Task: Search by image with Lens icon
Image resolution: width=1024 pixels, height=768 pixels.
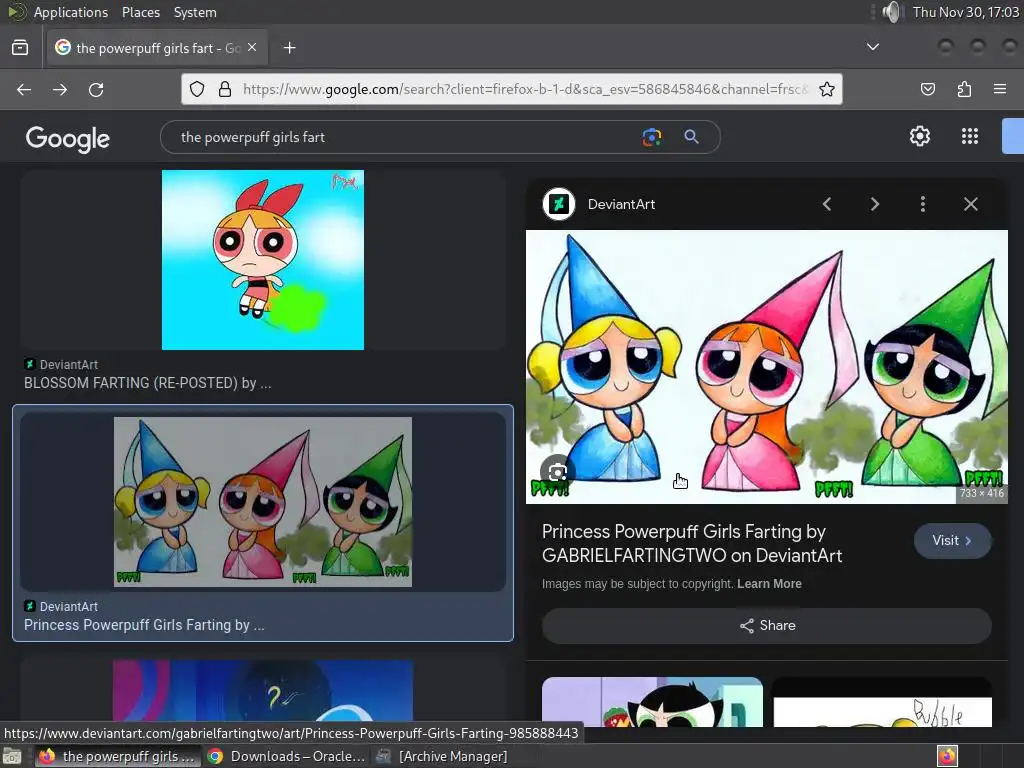Action: [x=652, y=137]
